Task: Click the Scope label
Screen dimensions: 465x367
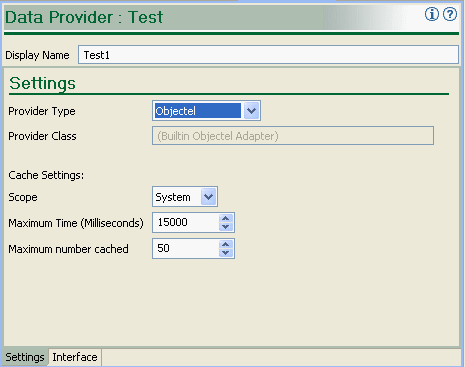Action: point(23,197)
